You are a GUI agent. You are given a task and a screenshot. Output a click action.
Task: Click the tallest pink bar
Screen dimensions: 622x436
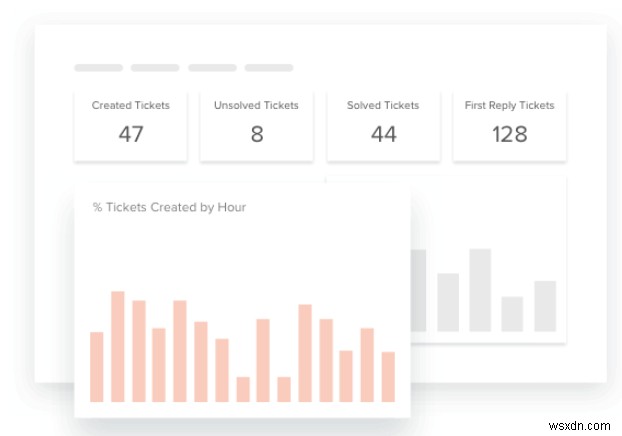pyautogui.click(x=118, y=346)
